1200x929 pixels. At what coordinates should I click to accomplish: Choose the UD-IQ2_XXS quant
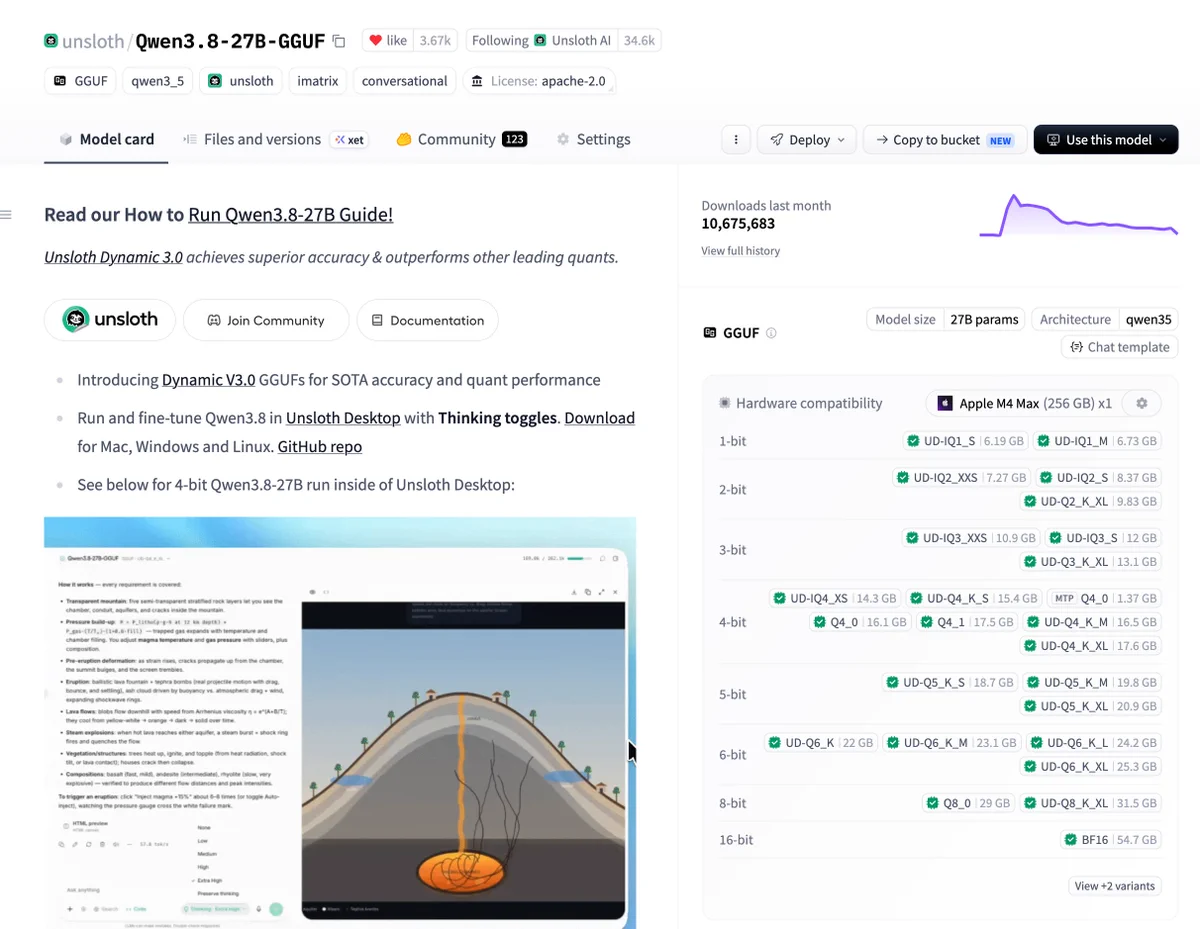pos(961,478)
